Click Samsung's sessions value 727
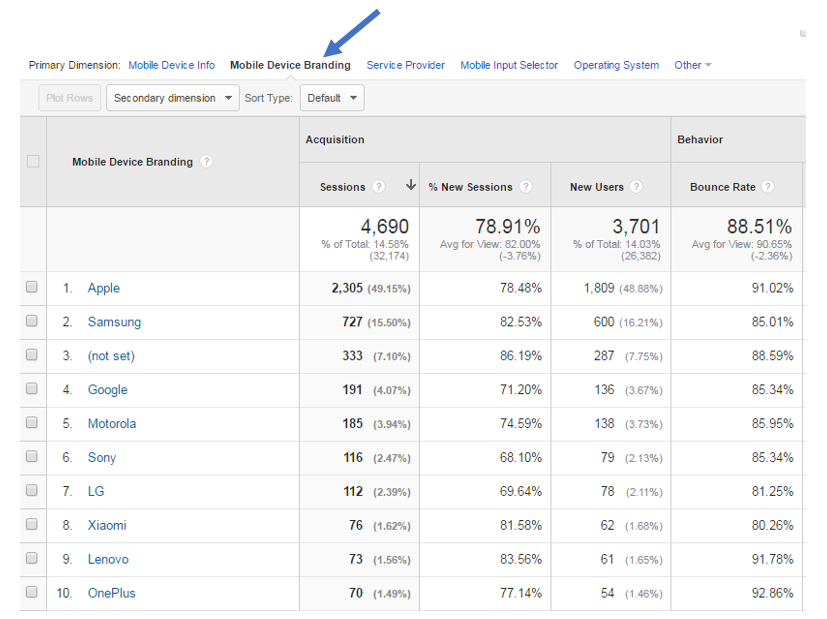Viewport: 827px width, 619px height. pyautogui.click(x=352, y=322)
